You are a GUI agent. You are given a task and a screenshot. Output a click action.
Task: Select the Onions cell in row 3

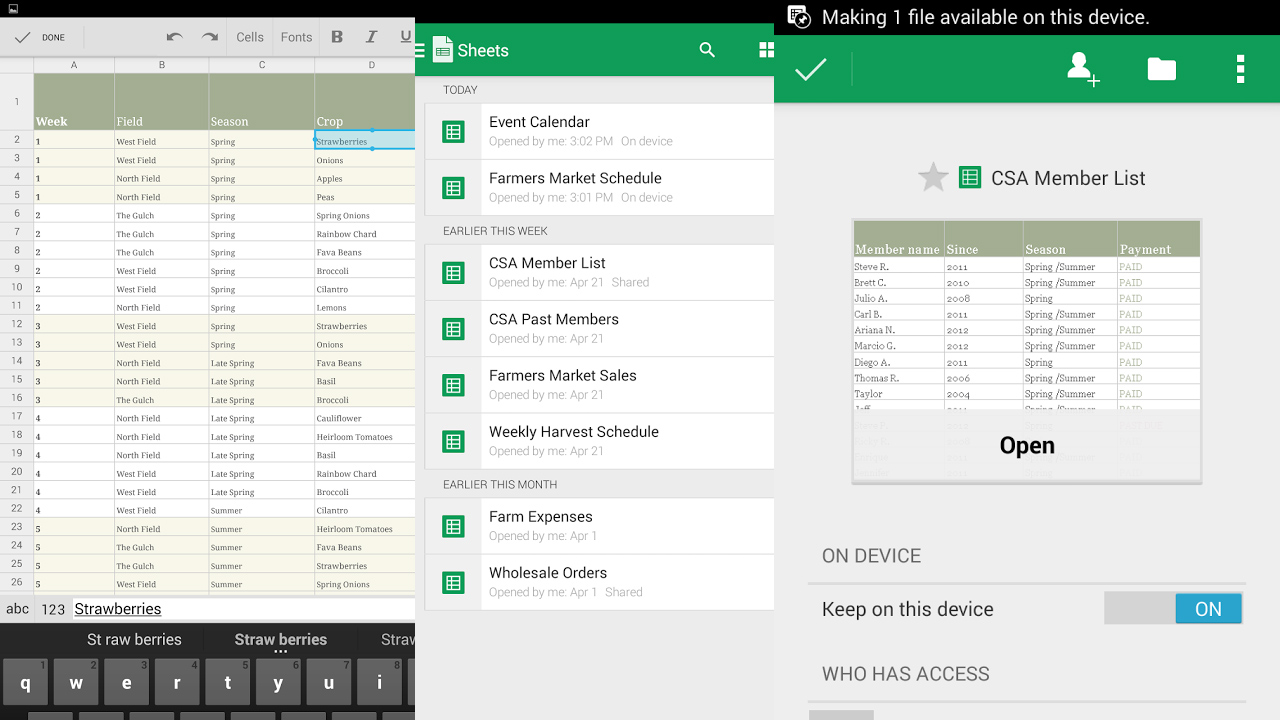point(365,159)
